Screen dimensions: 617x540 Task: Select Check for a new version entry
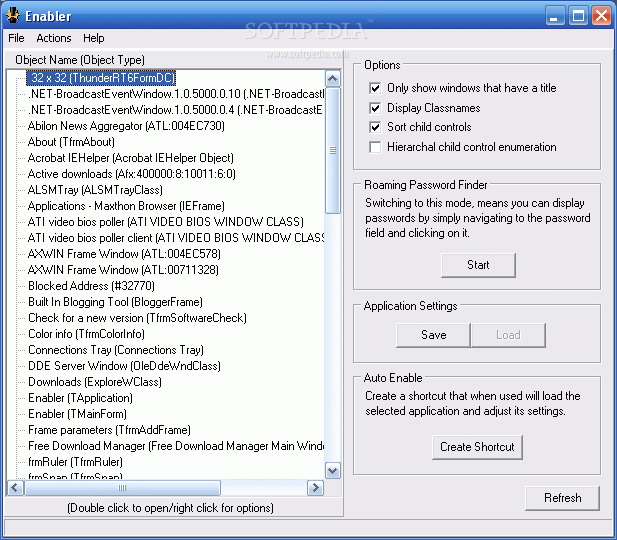[x=137, y=318]
